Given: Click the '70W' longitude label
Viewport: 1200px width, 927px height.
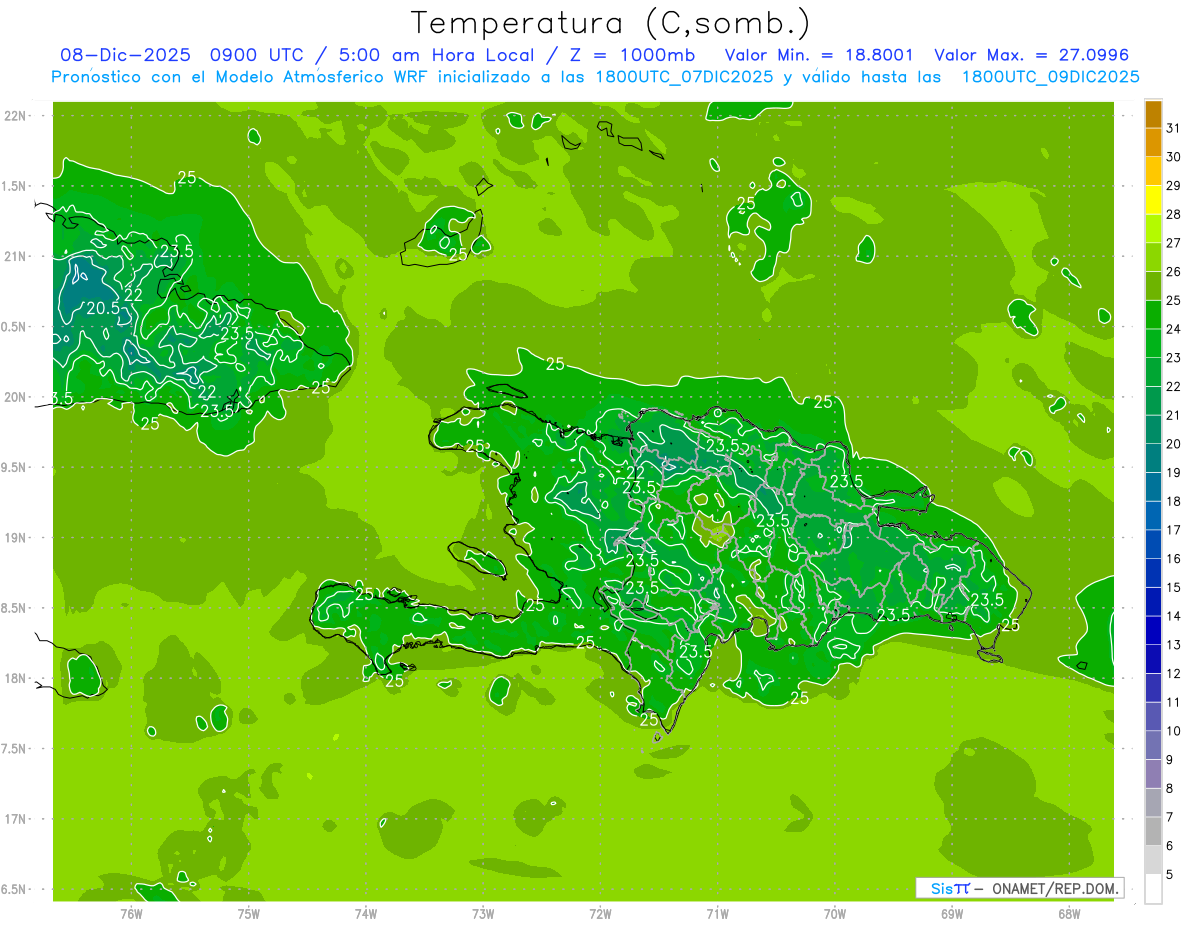Looking at the screenshot, I should tap(834, 914).
